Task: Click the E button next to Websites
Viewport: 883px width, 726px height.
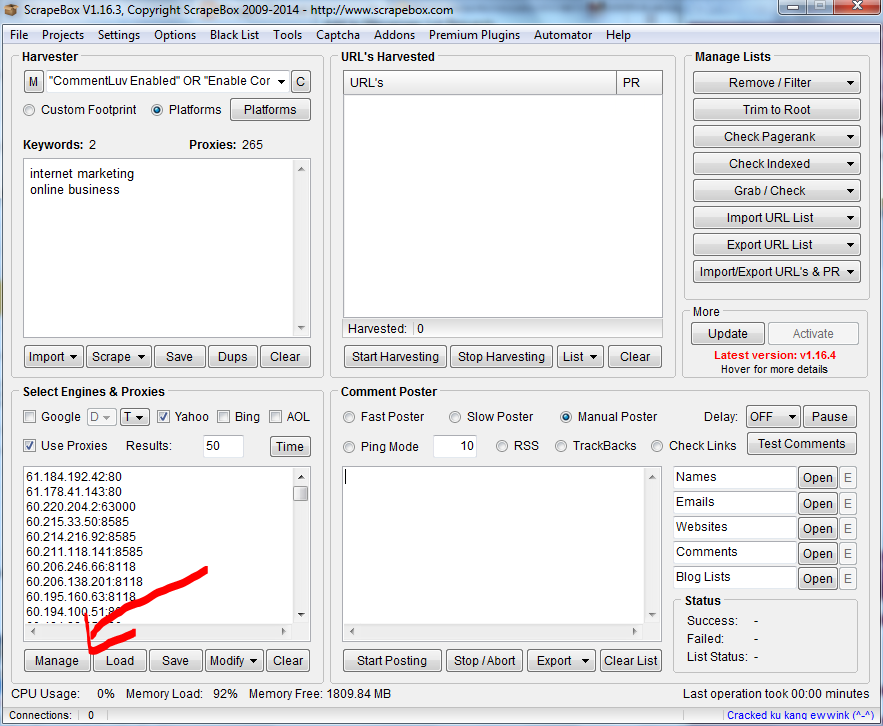Action: [x=848, y=528]
